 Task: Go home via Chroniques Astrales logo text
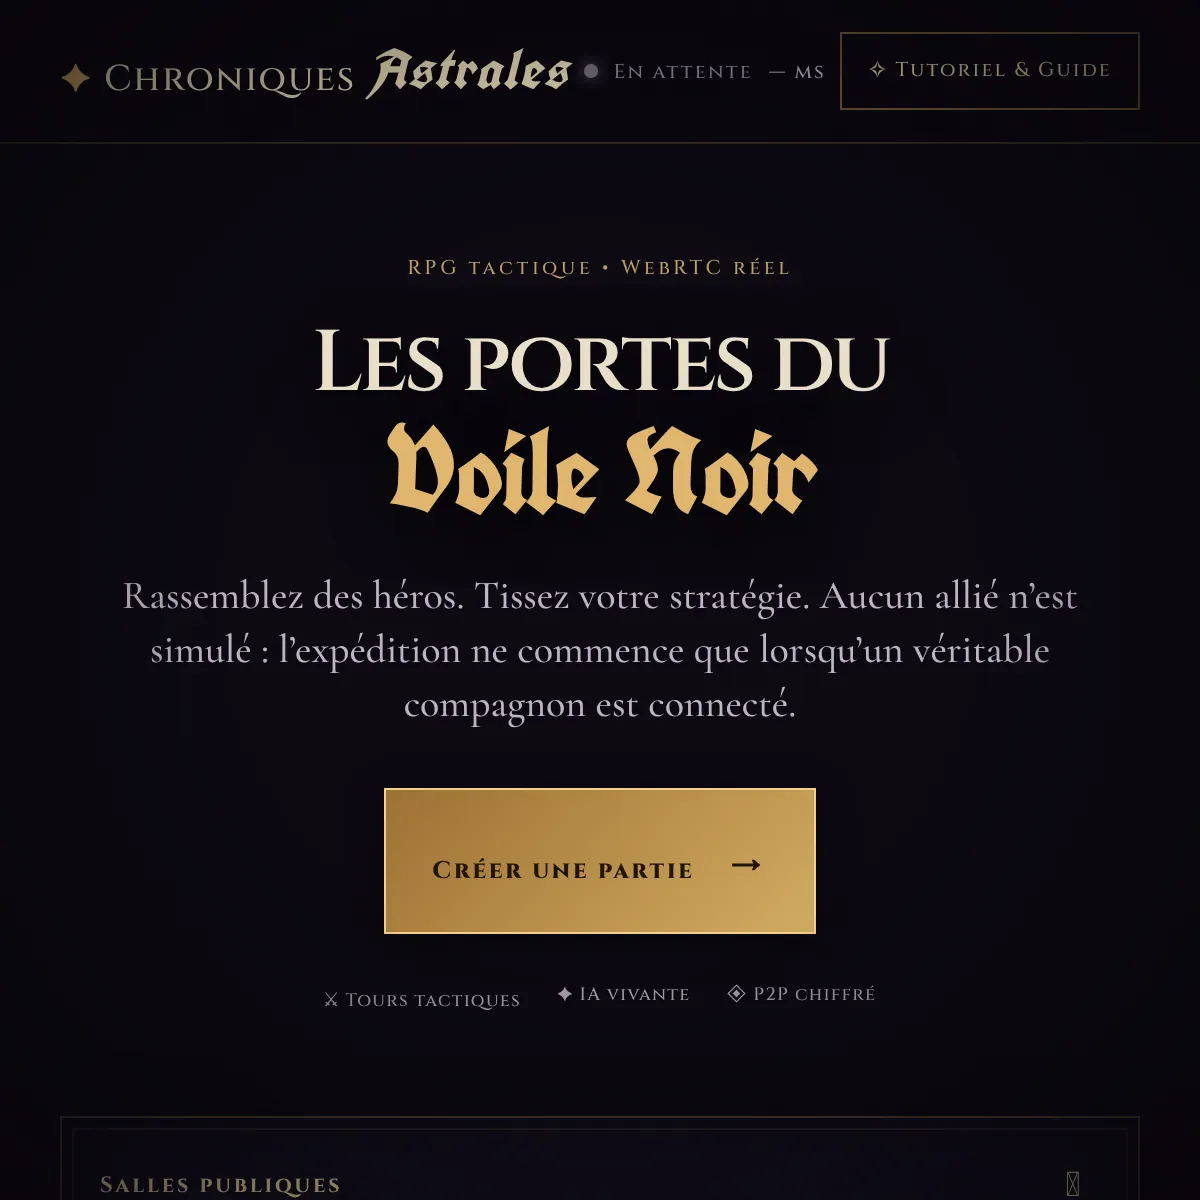tap(338, 75)
